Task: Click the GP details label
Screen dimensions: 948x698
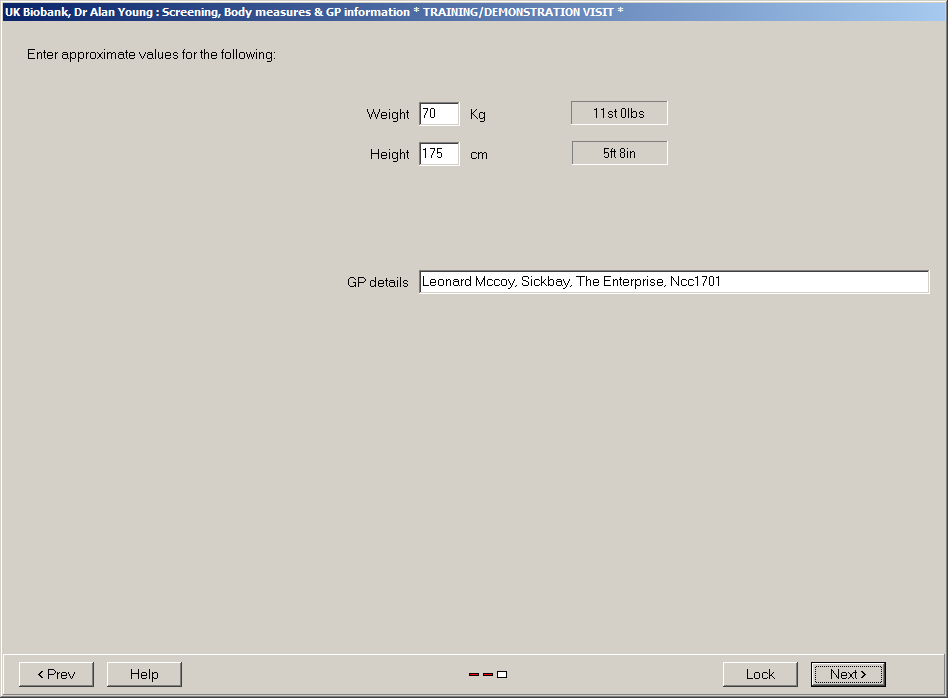Action: [x=377, y=283]
